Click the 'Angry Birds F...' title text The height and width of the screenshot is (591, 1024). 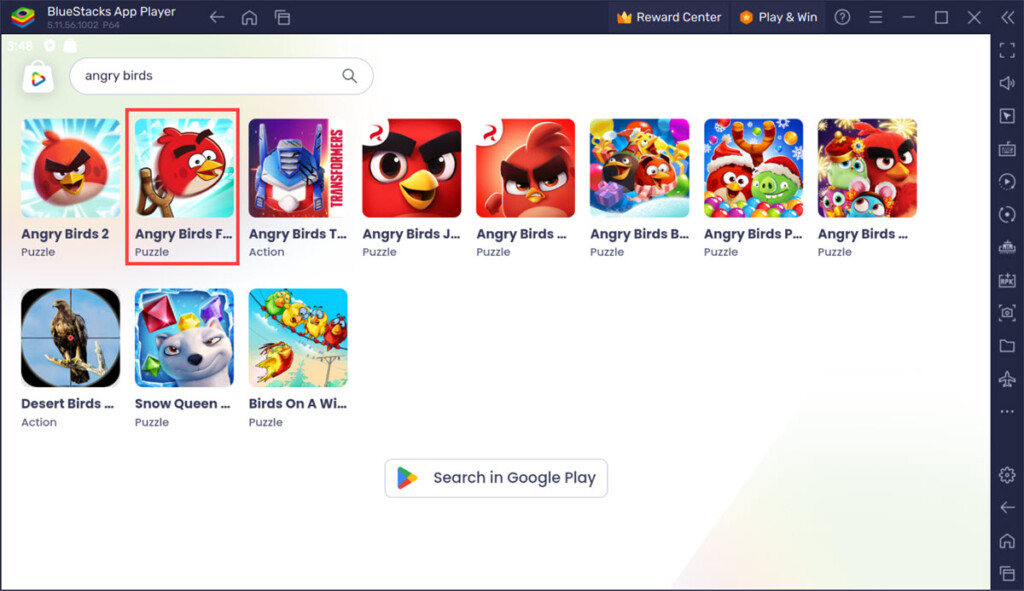184,234
